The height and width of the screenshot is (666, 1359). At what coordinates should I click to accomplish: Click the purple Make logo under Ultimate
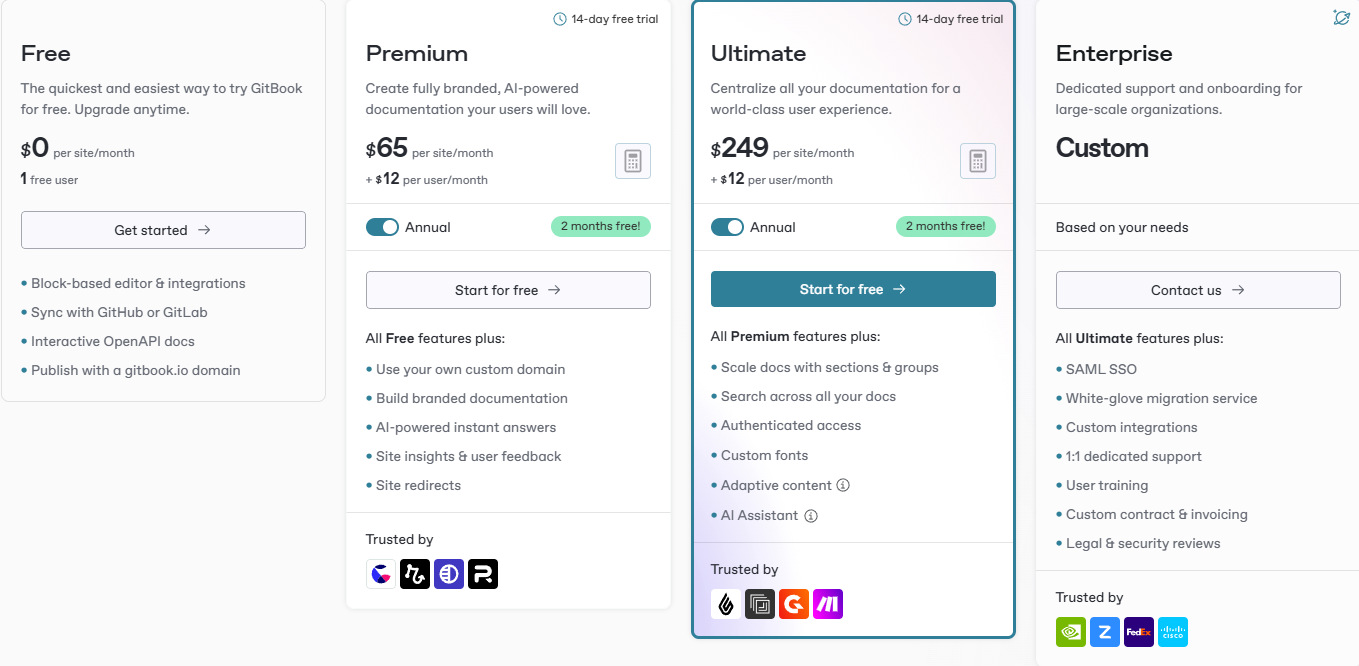(828, 604)
